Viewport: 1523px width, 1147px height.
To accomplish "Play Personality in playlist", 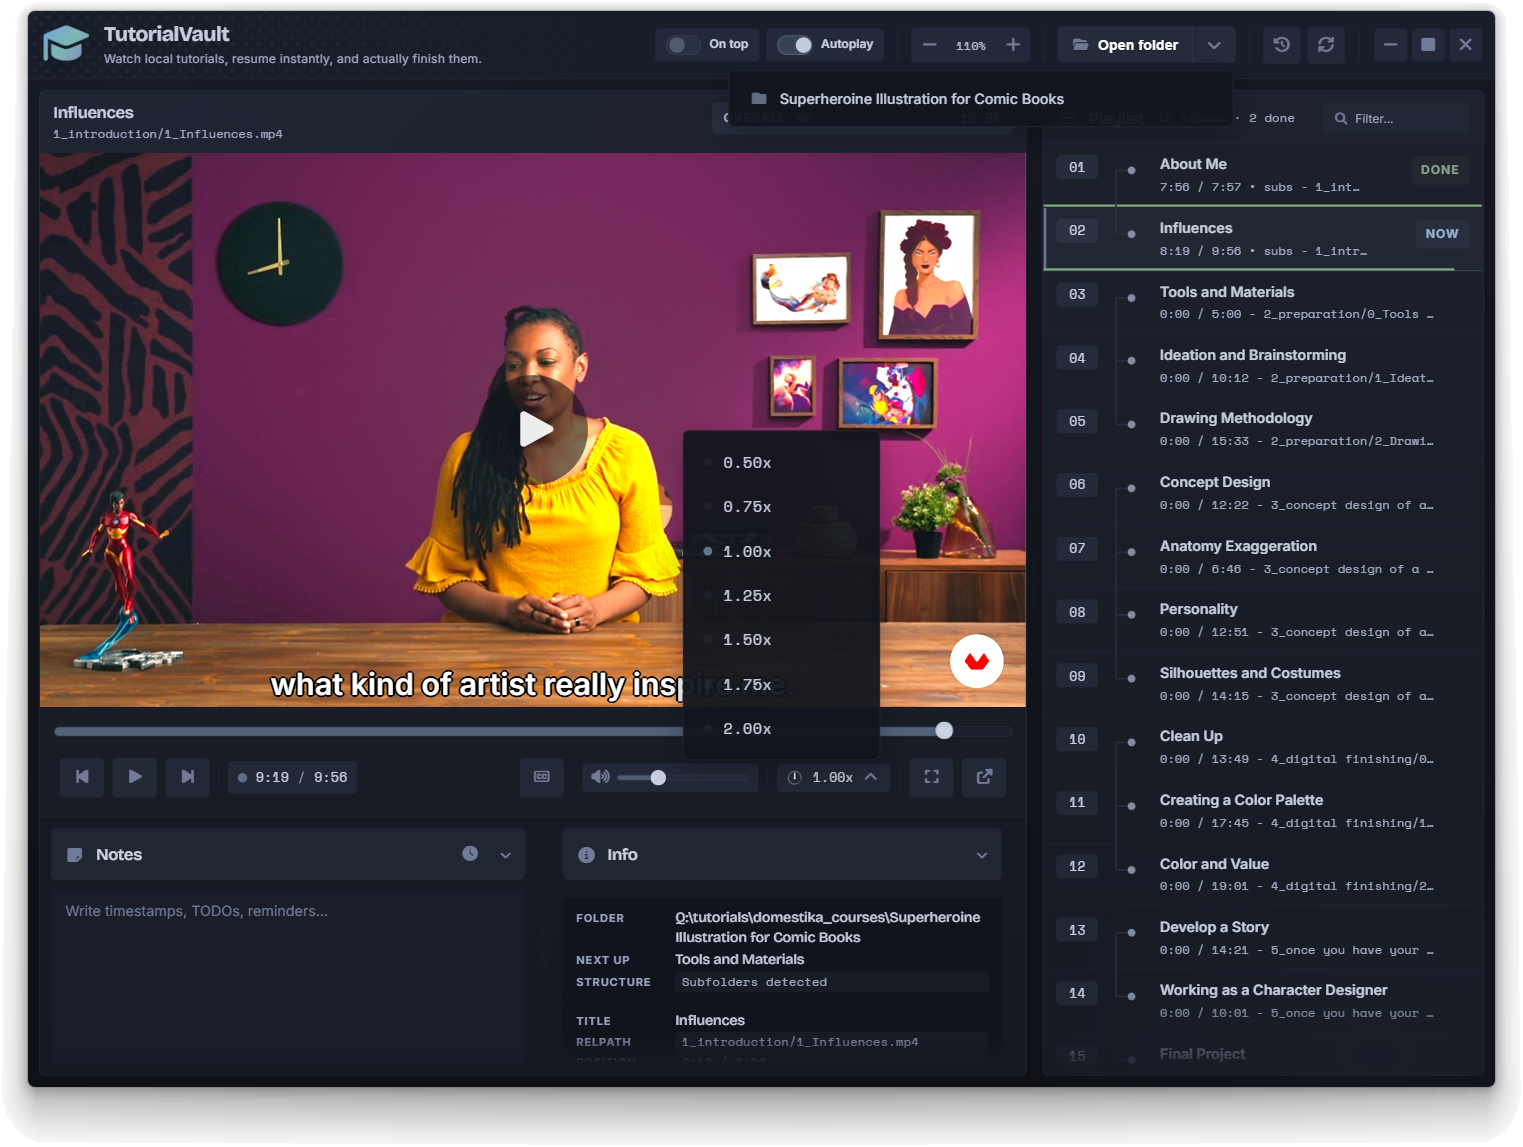I will 1262,620.
